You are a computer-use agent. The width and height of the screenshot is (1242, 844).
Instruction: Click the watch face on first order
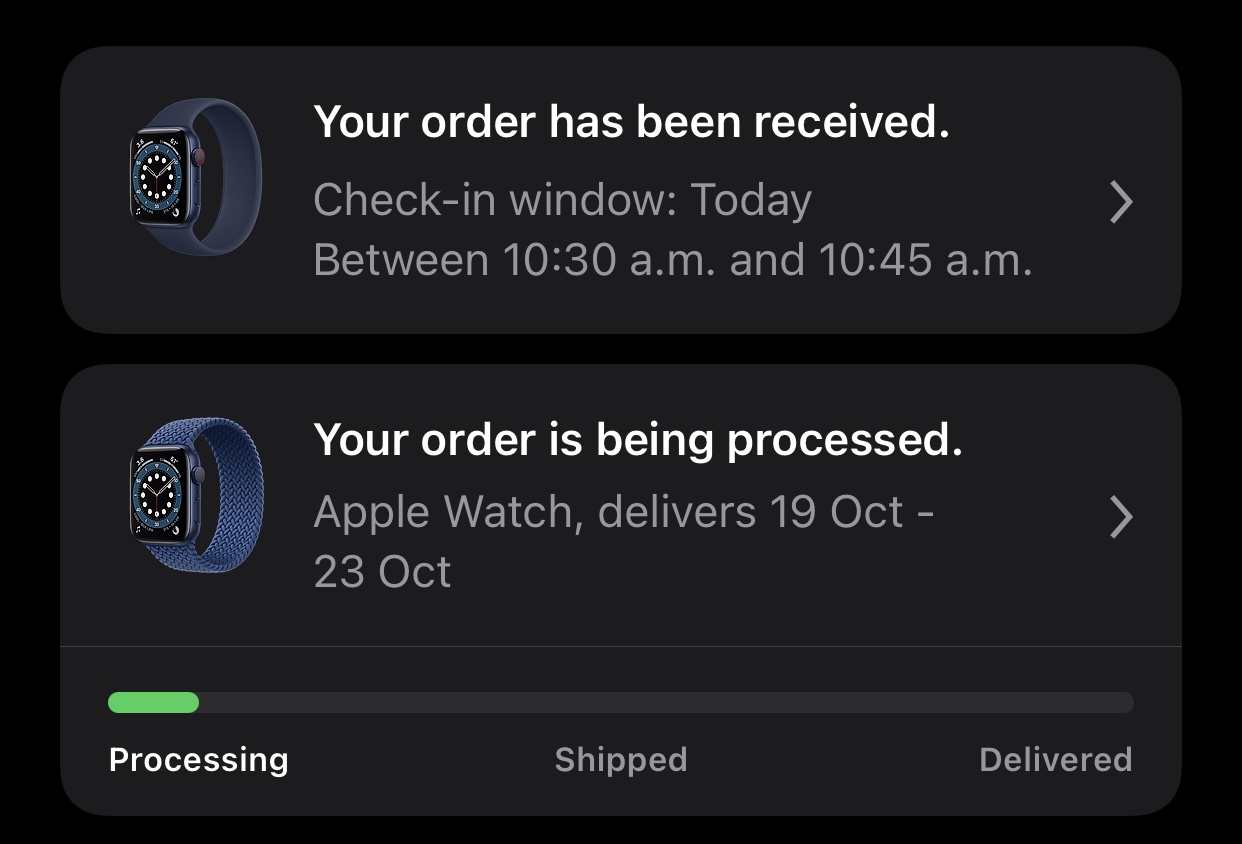[x=160, y=179]
